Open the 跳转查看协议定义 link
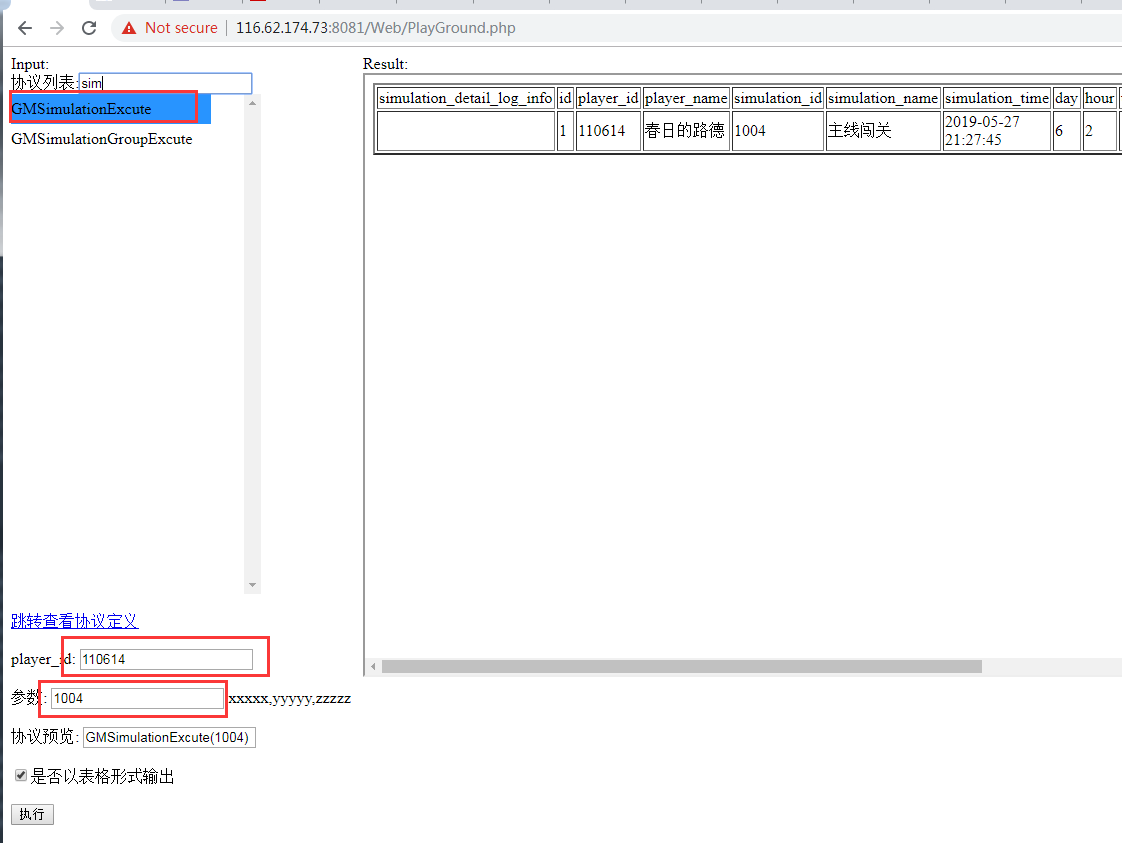This screenshot has width=1122, height=843. click(x=75, y=621)
